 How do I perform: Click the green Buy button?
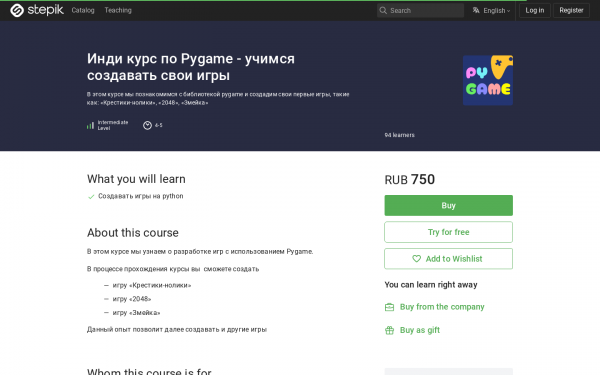coord(448,205)
